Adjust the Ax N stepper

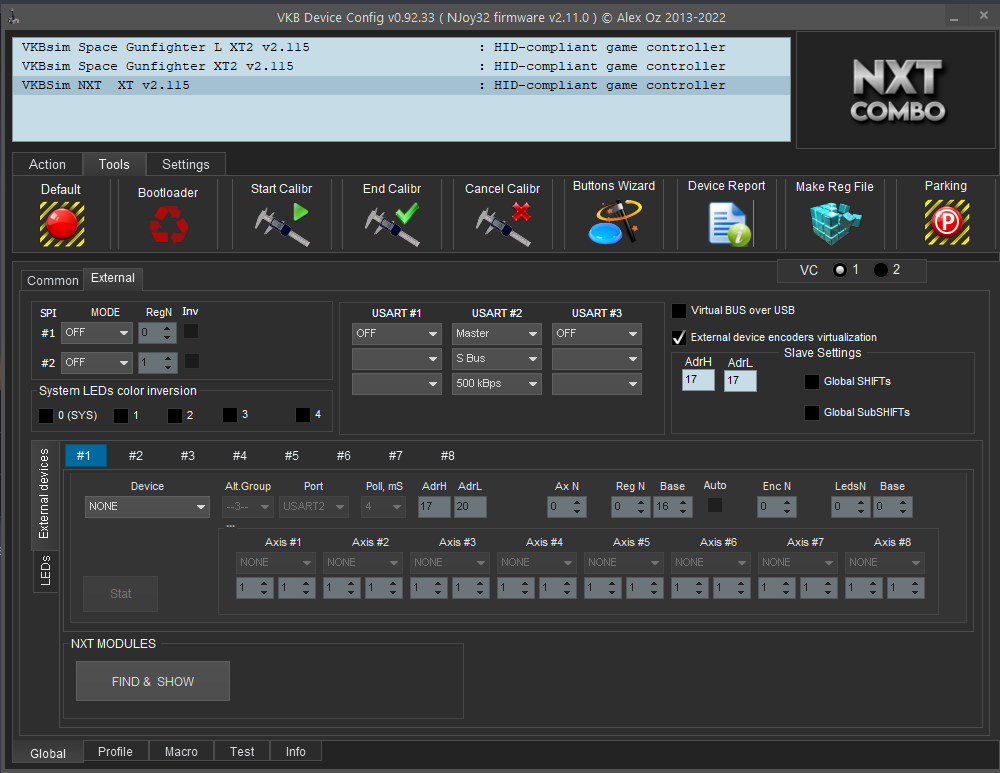[567, 506]
